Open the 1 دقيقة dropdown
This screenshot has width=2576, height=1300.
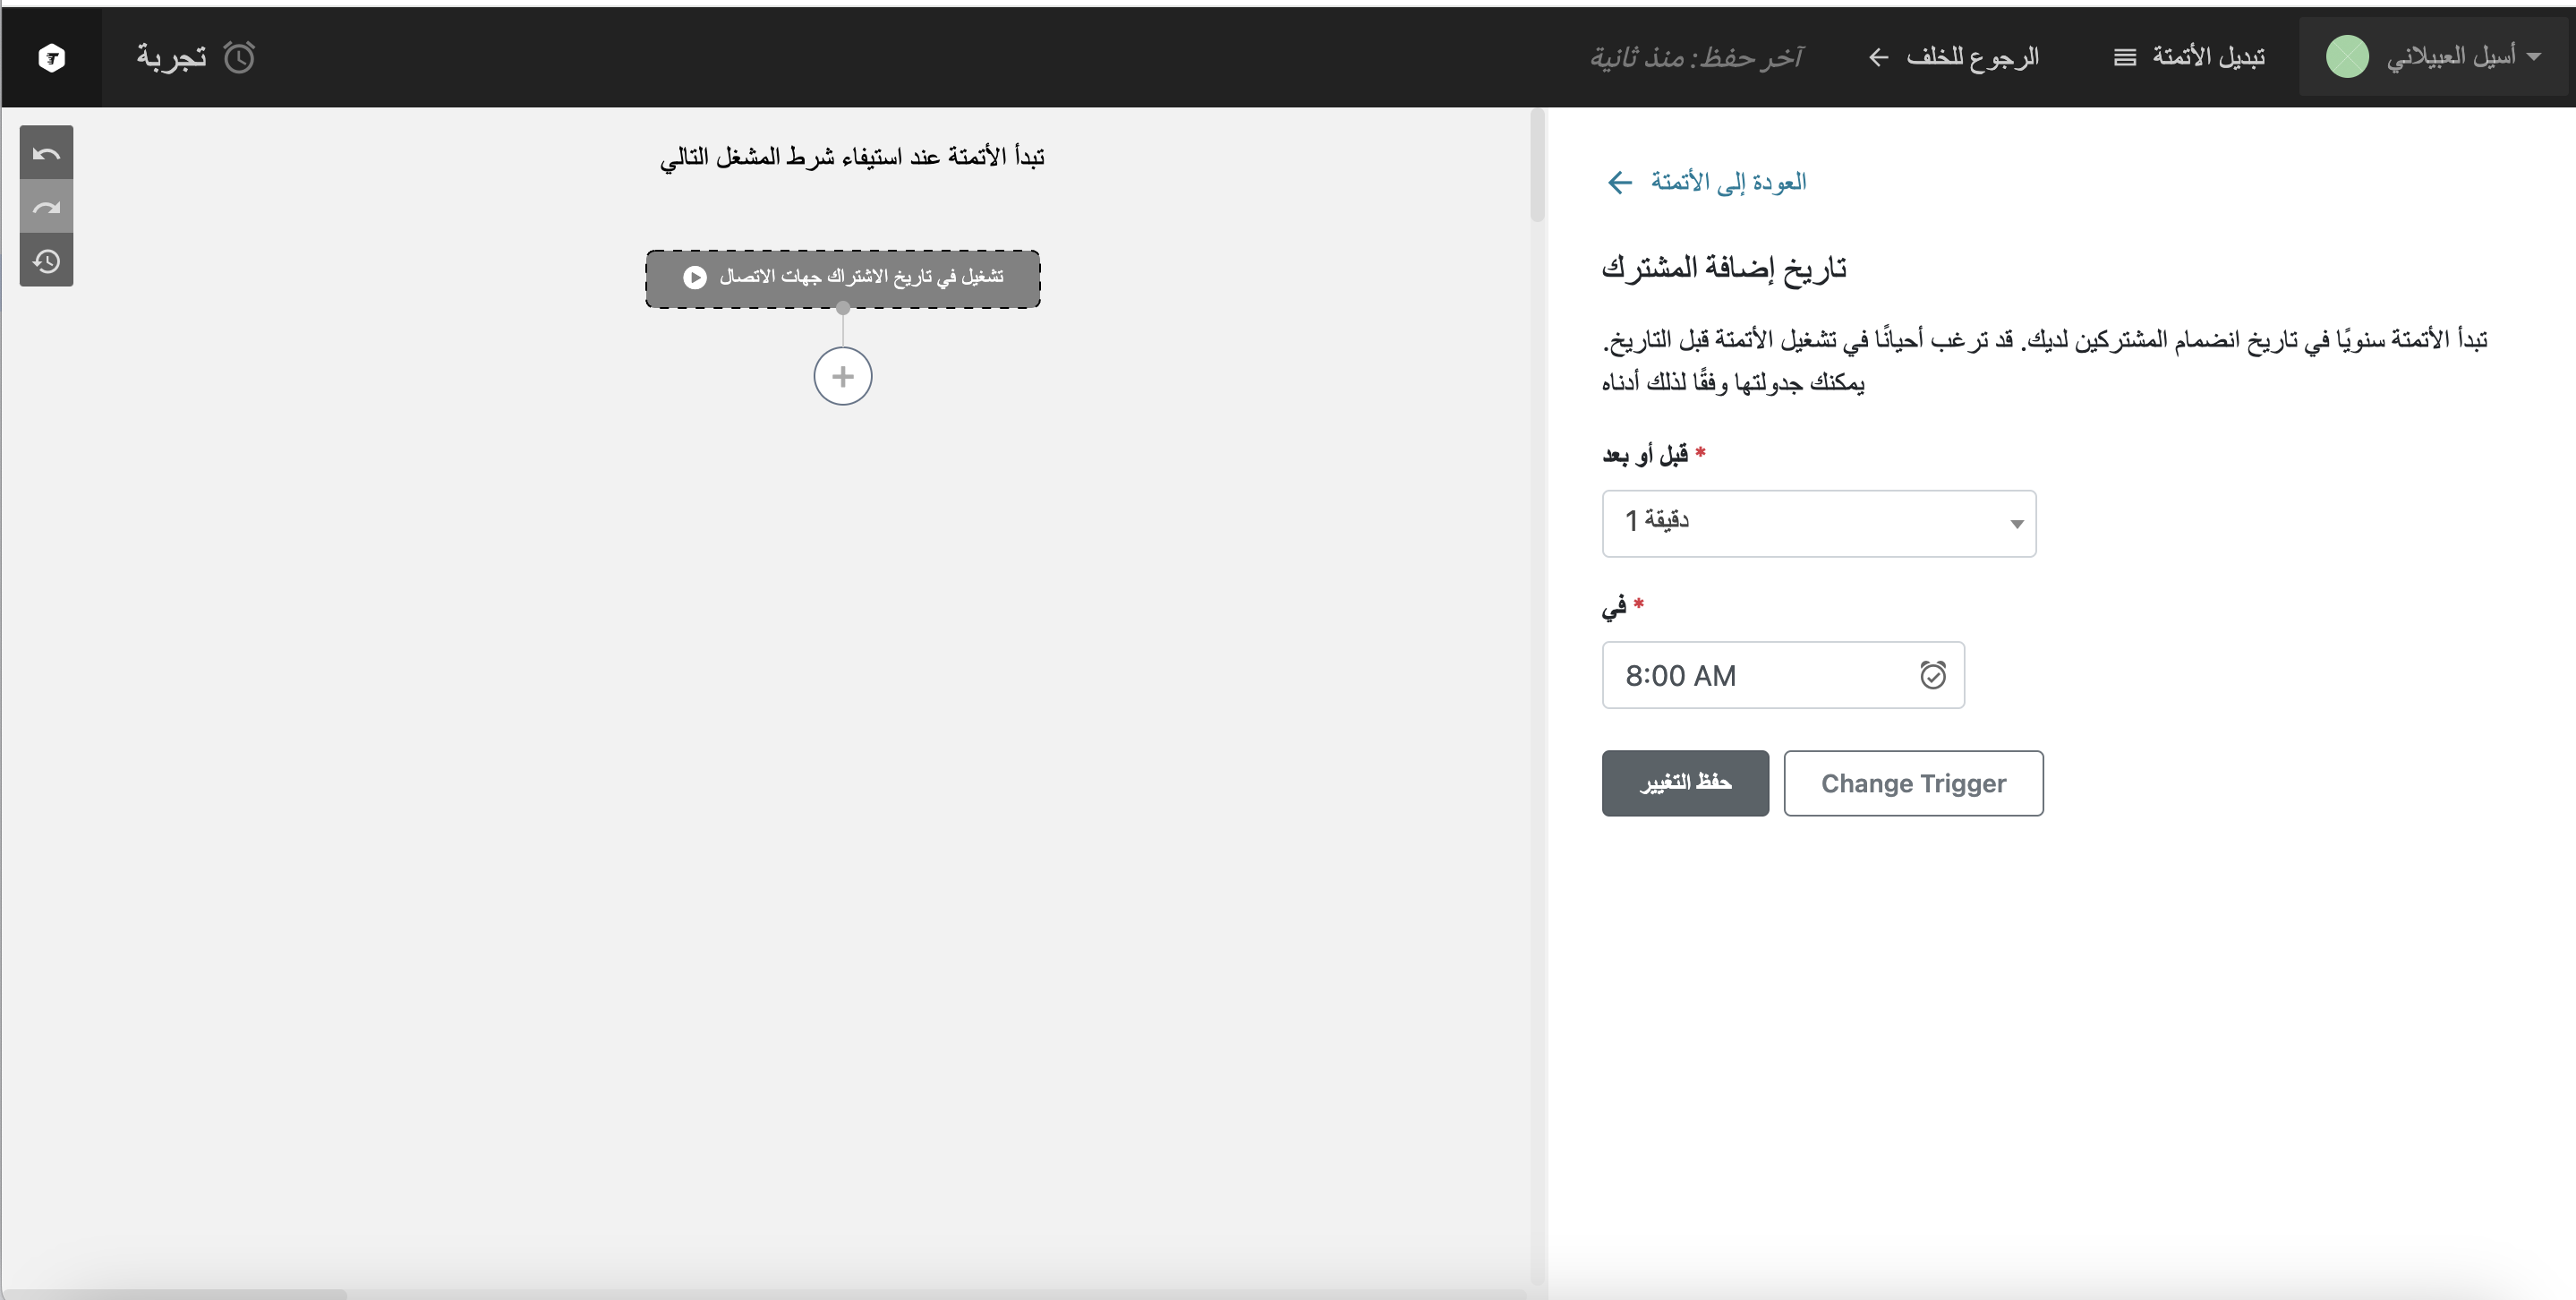pyautogui.click(x=1818, y=523)
